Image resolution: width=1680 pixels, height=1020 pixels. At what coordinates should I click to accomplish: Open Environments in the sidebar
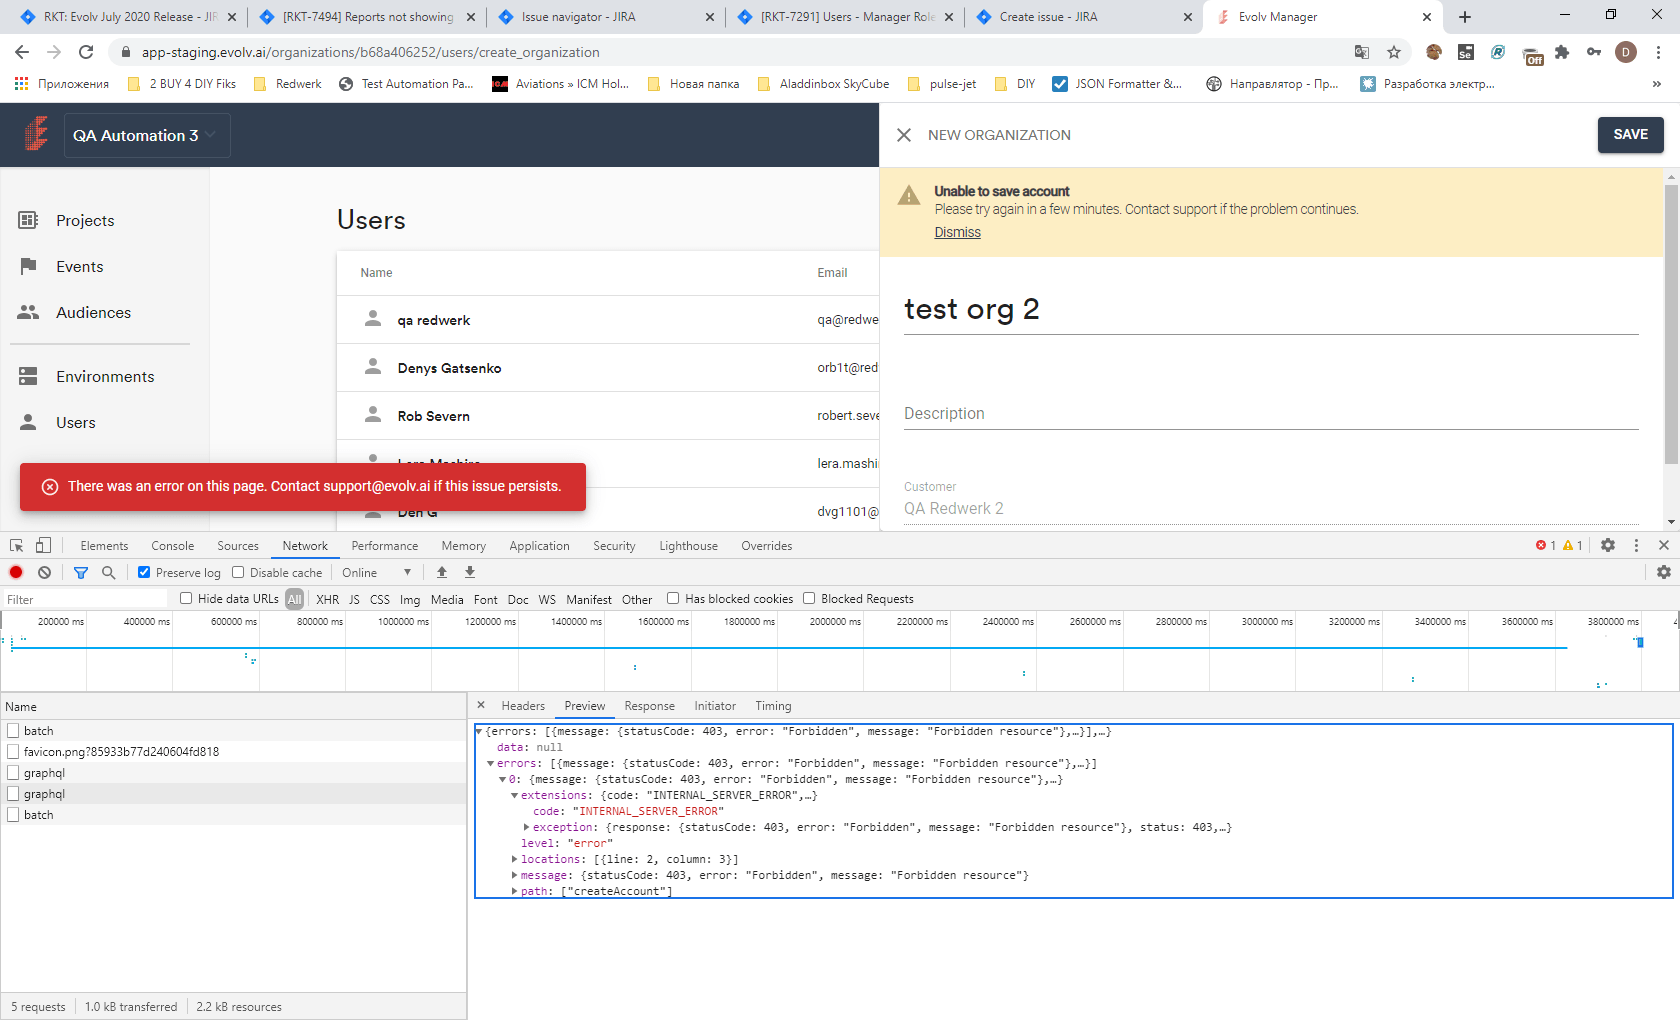point(105,376)
